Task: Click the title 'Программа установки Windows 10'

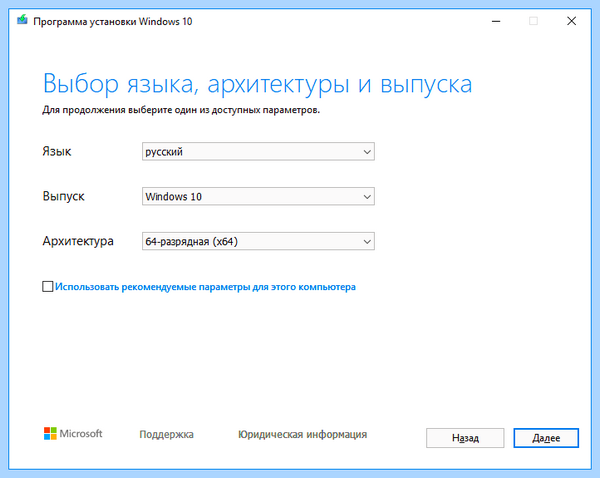Action: pos(112,21)
